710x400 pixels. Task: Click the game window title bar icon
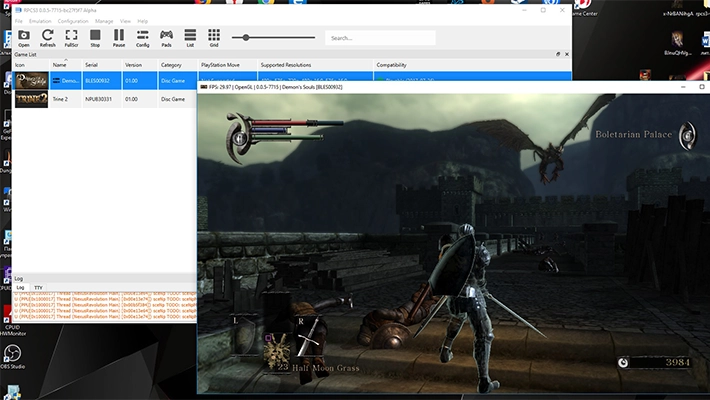coord(204,87)
